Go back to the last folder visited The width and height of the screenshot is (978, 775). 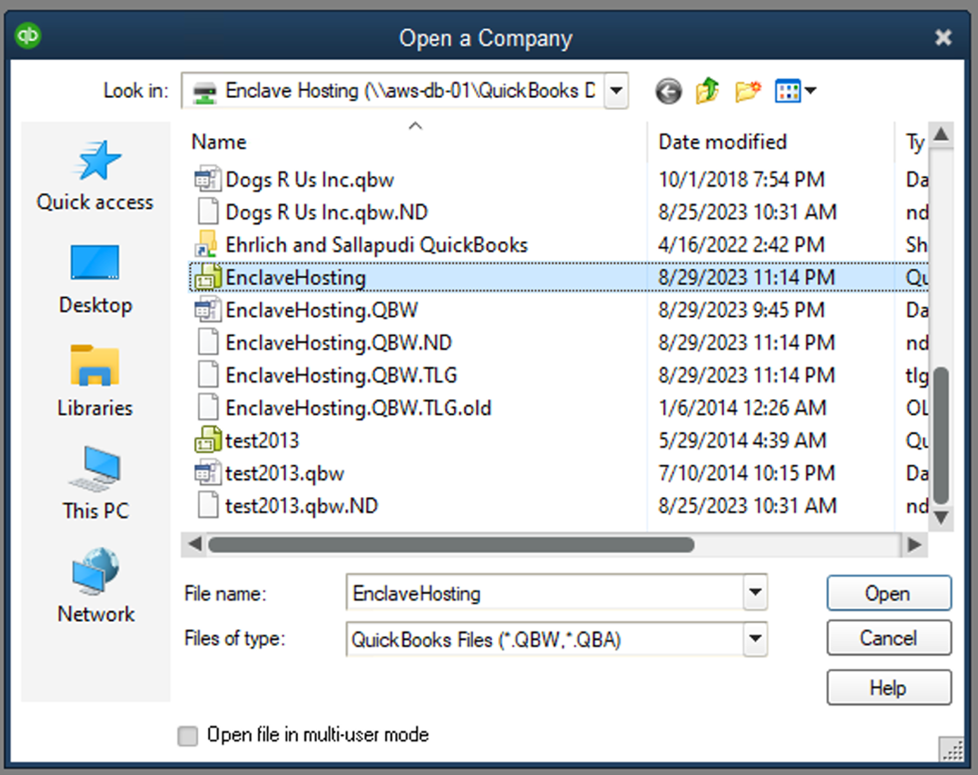tap(668, 92)
